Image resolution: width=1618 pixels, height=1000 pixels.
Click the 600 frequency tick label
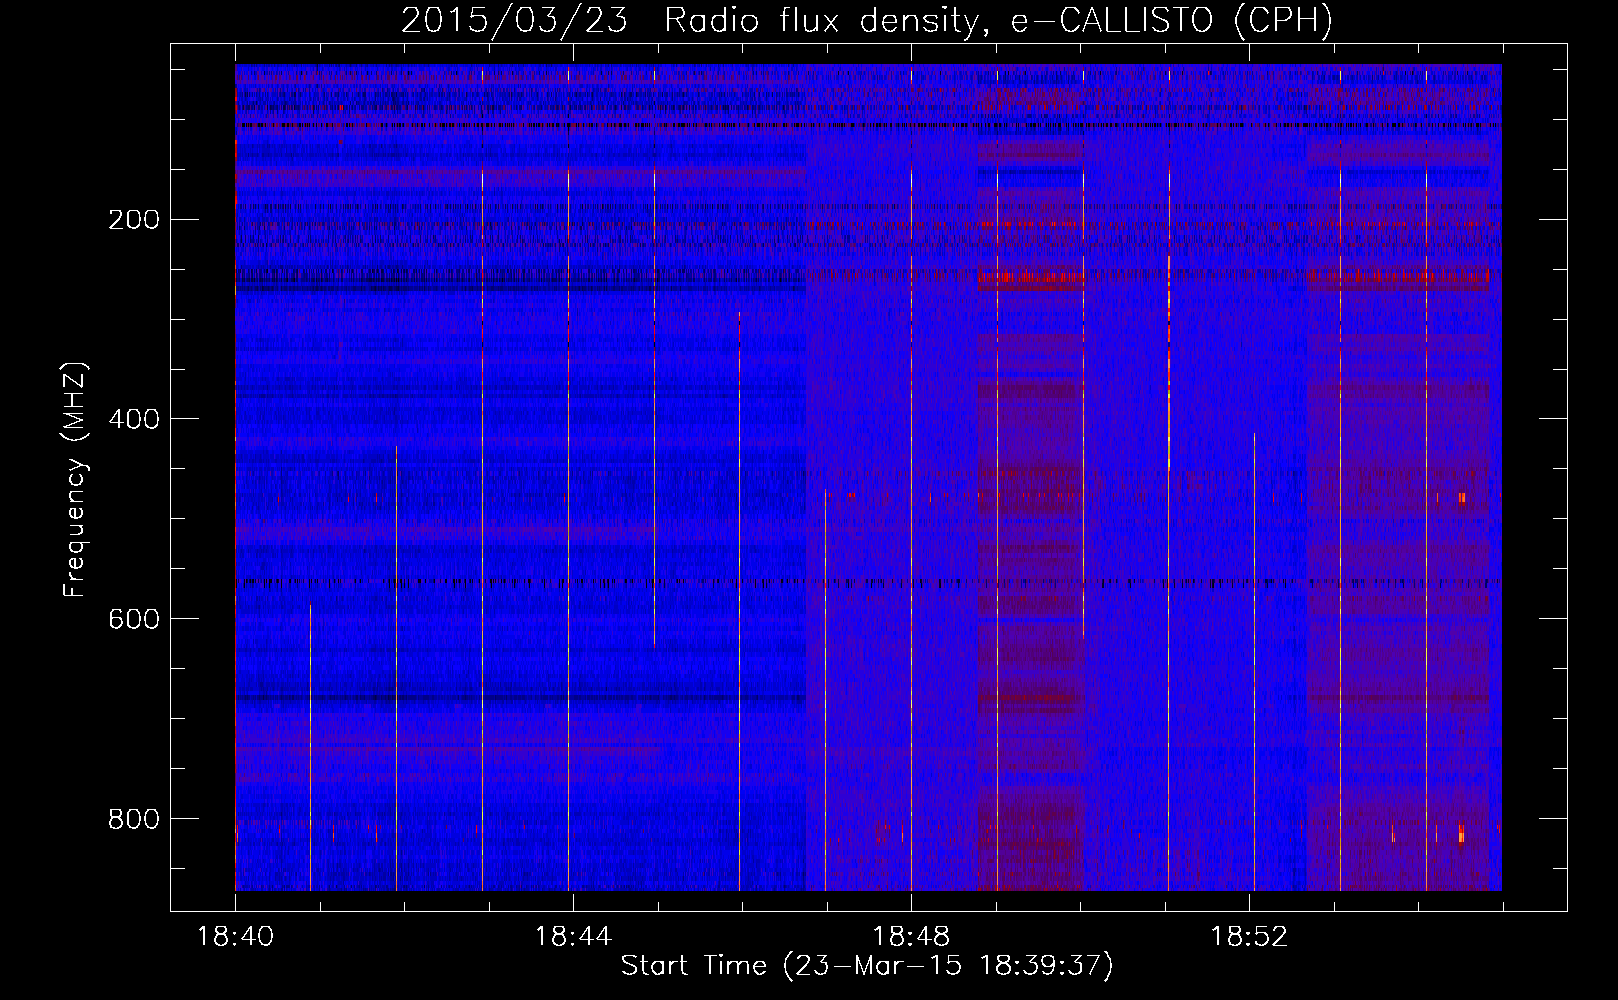click(134, 619)
